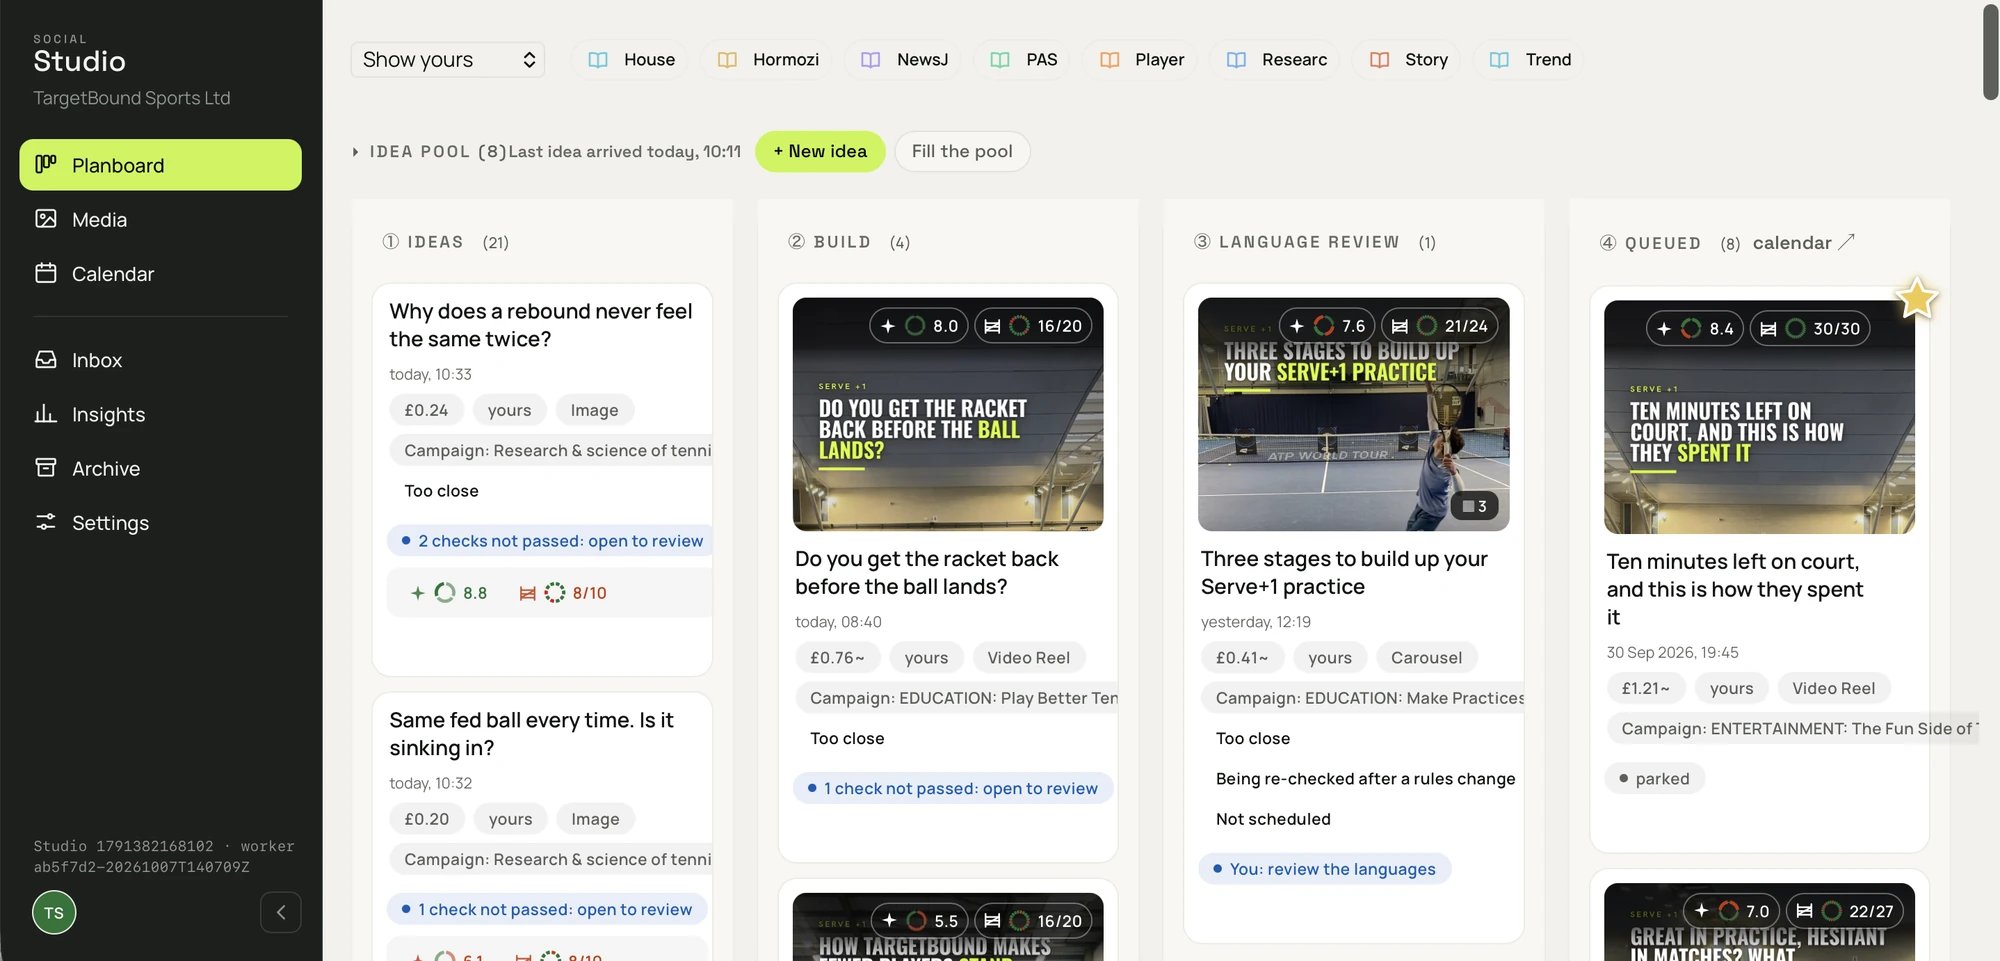Click the page vertical scrollbar

[x=1990, y=52]
